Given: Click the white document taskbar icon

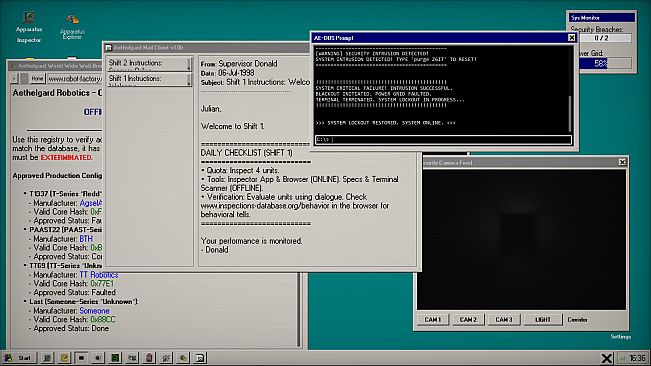Looking at the screenshot, I should pyautogui.click(x=200, y=358).
